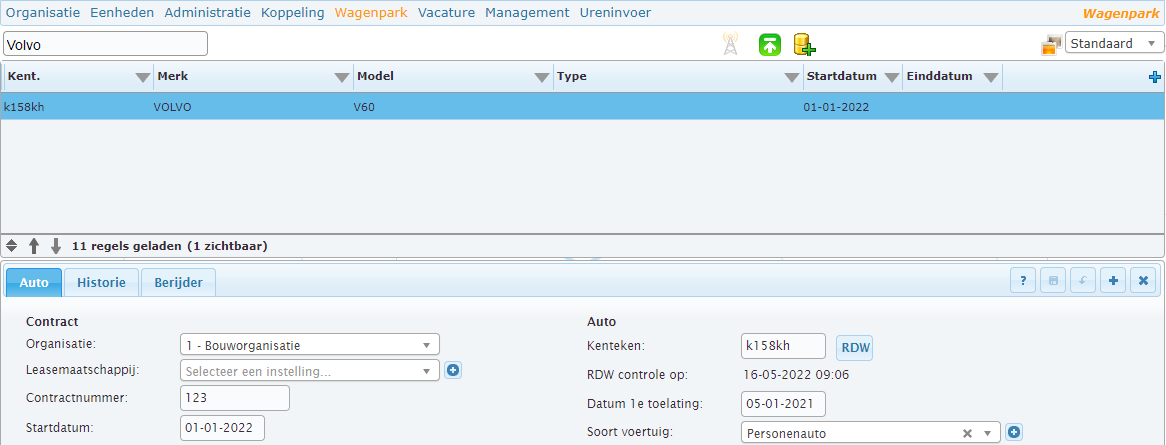Select the k158kh cell in the table
This screenshot has width=1166, height=445.
25,106
